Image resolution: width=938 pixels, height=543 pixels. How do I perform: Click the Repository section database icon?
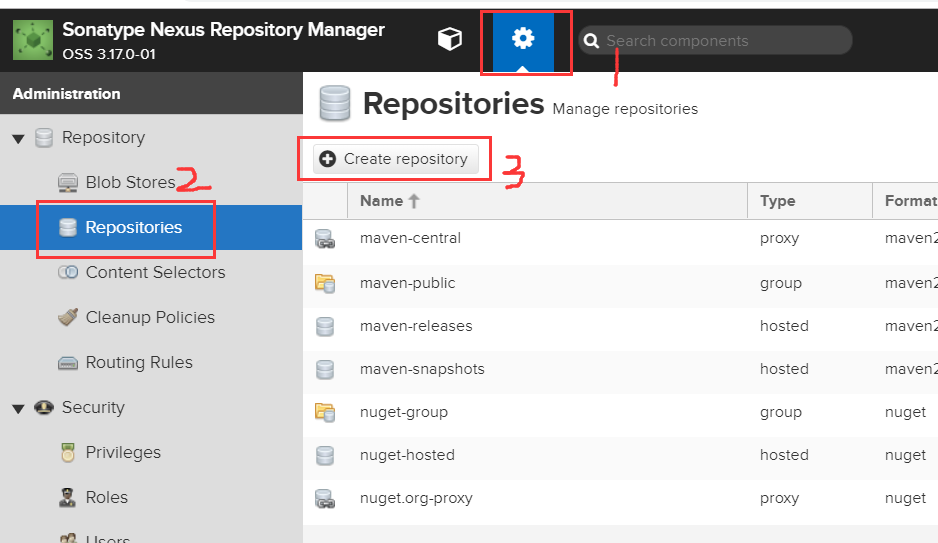[x=44, y=138]
